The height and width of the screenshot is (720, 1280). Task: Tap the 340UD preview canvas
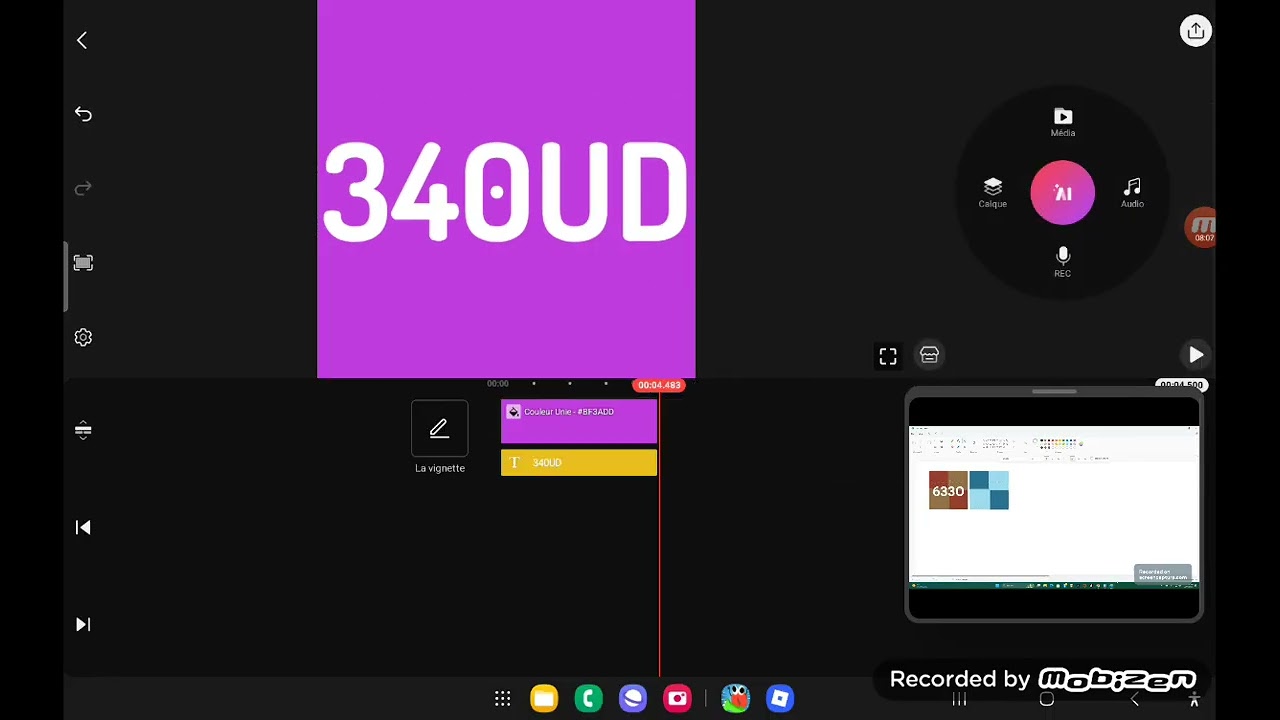point(506,190)
